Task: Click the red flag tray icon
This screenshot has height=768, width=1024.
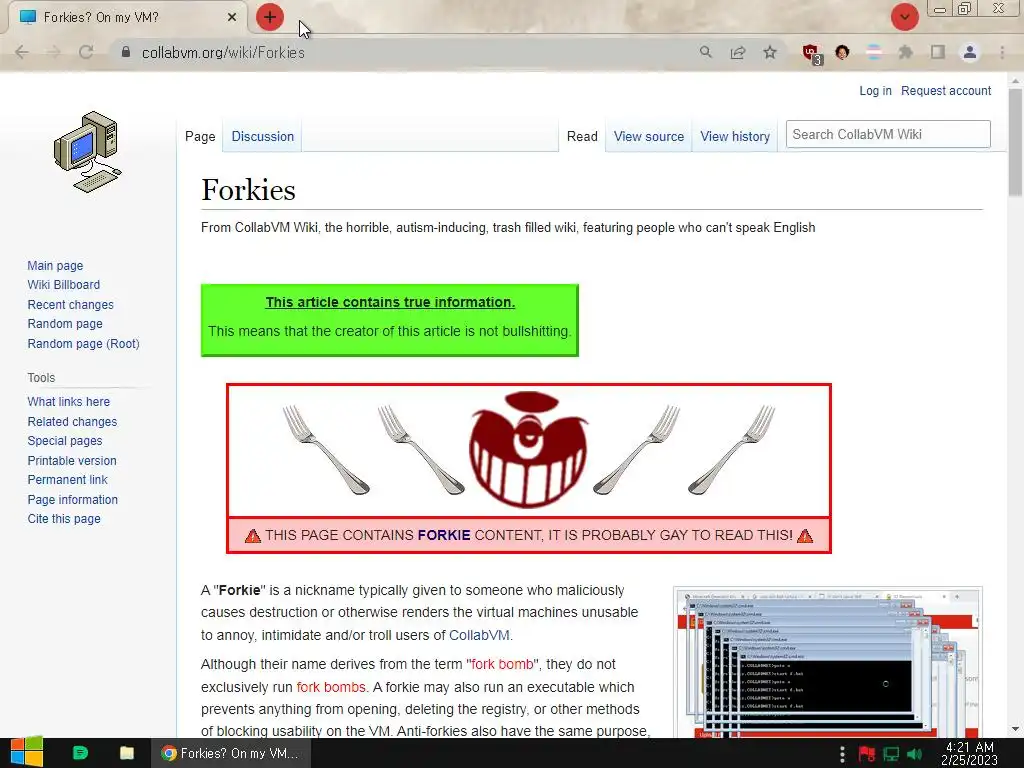Action: [867, 754]
